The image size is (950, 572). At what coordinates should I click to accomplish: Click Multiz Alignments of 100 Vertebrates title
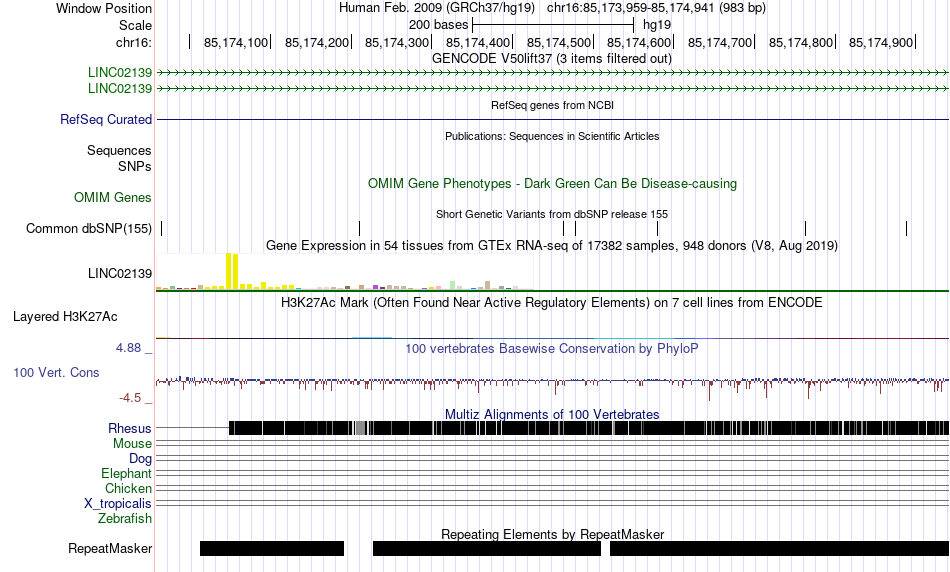click(x=552, y=414)
